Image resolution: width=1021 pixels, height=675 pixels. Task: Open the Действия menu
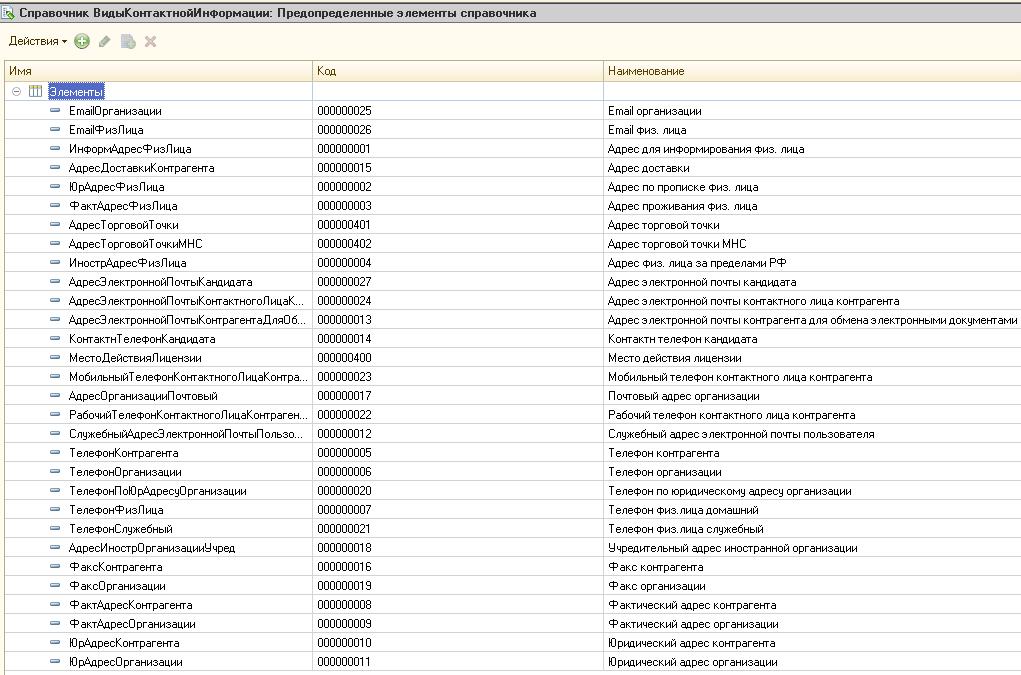38,41
